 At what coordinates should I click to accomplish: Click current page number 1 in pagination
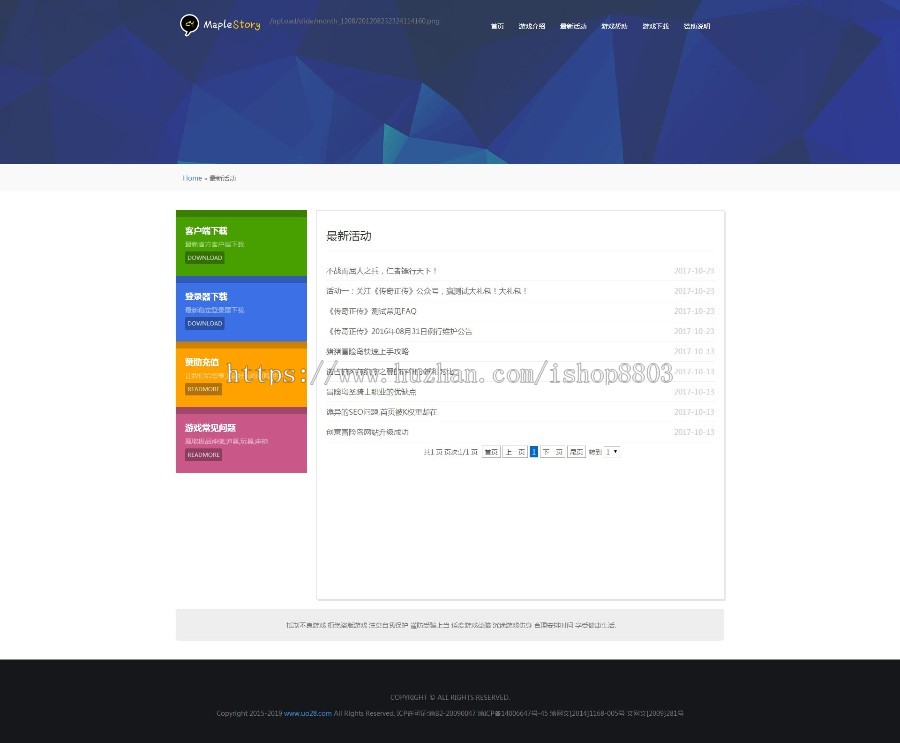tap(534, 452)
